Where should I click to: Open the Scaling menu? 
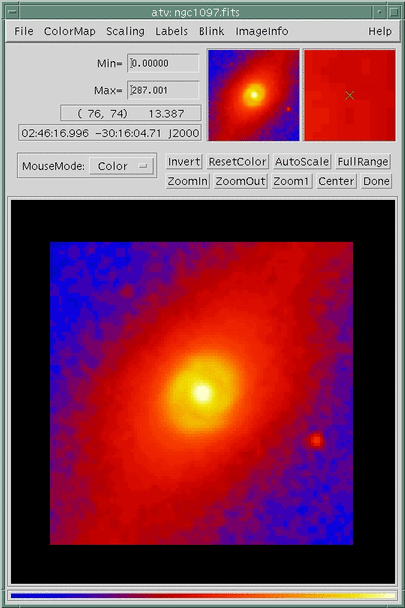[x=125, y=31]
